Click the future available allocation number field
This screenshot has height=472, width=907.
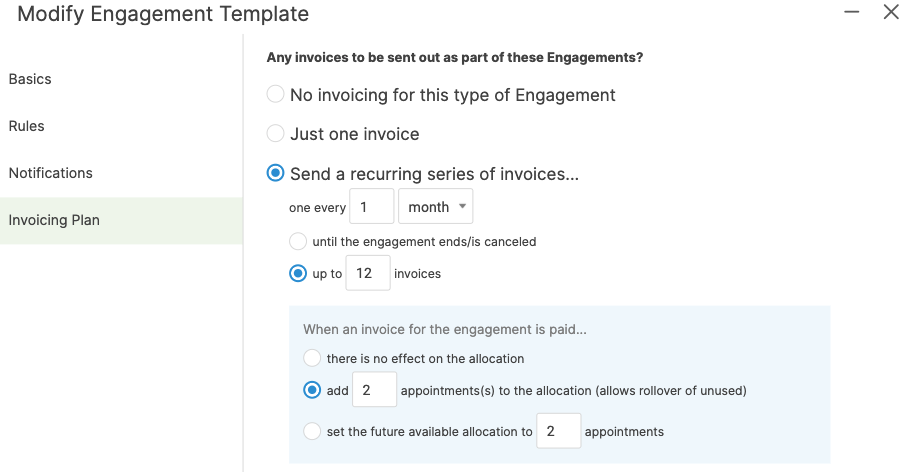(558, 432)
